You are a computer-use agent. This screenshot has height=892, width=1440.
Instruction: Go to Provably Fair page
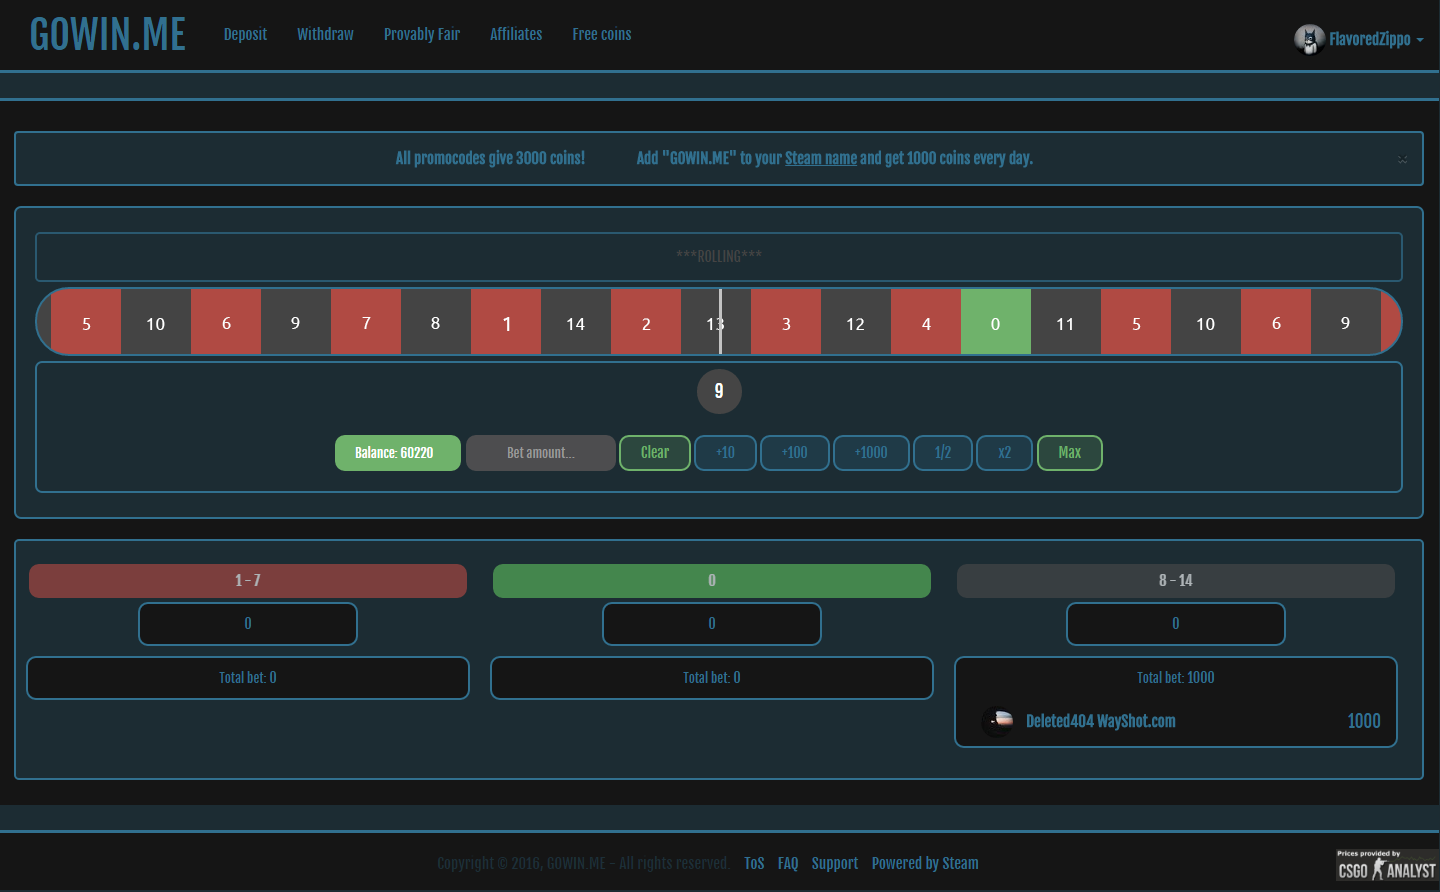click(x=422, y=34)
